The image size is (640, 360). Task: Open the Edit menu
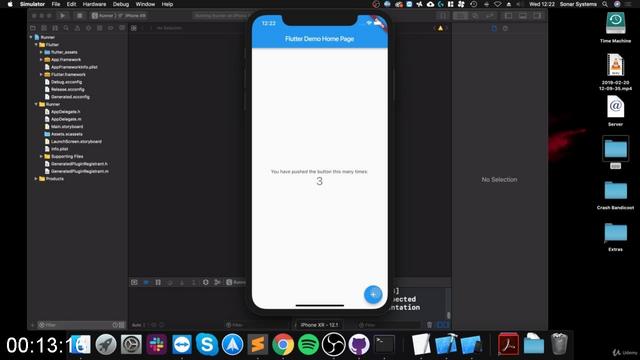pyautogui.click(x=71, y=4)
